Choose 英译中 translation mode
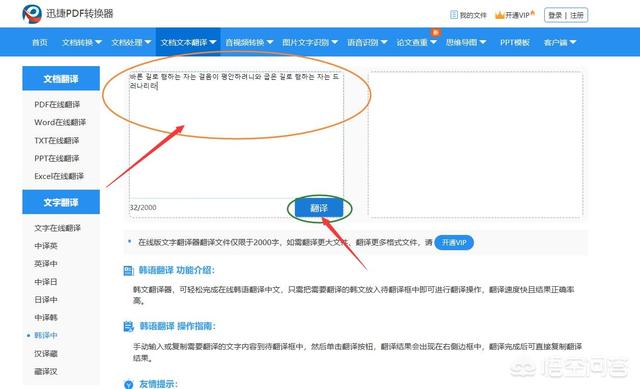The width and height of the screenshot is (640, 389). tap(46, 264)
